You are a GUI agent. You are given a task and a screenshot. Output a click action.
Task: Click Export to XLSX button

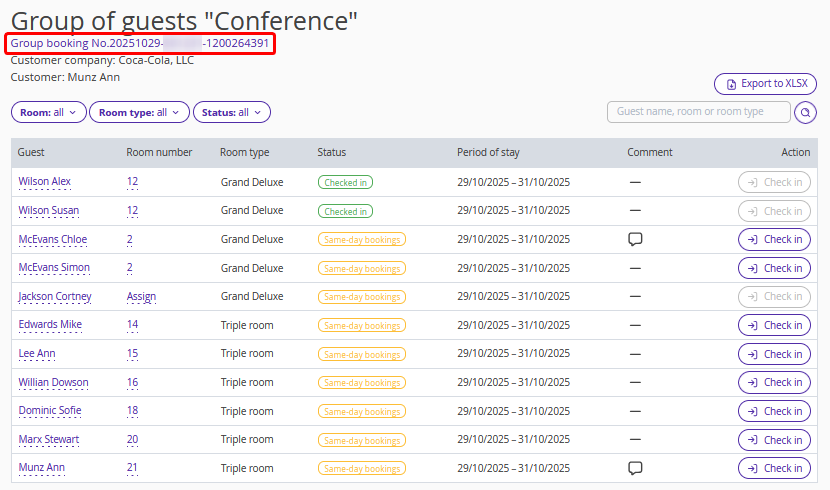765,84
